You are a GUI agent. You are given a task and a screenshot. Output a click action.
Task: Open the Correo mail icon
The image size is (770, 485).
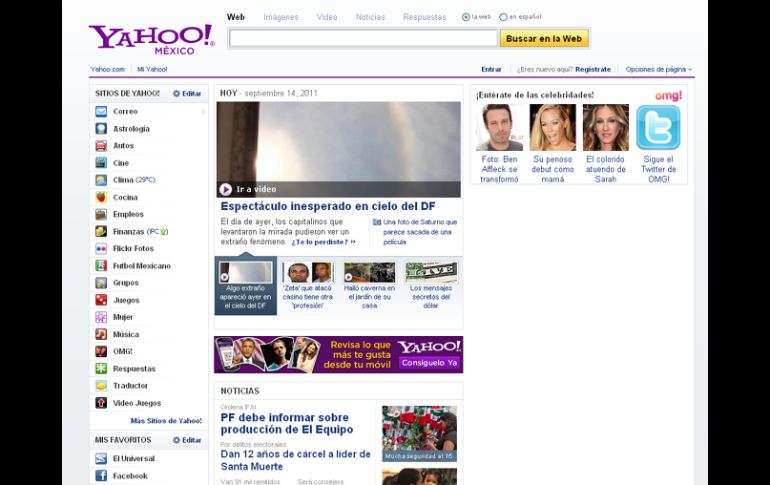pyautogui.click(x=101, y=111)
